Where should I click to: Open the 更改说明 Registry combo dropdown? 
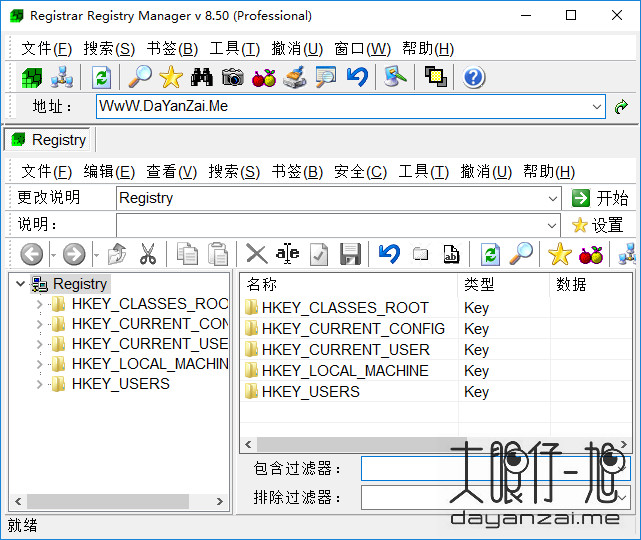[x=552, y=198]
